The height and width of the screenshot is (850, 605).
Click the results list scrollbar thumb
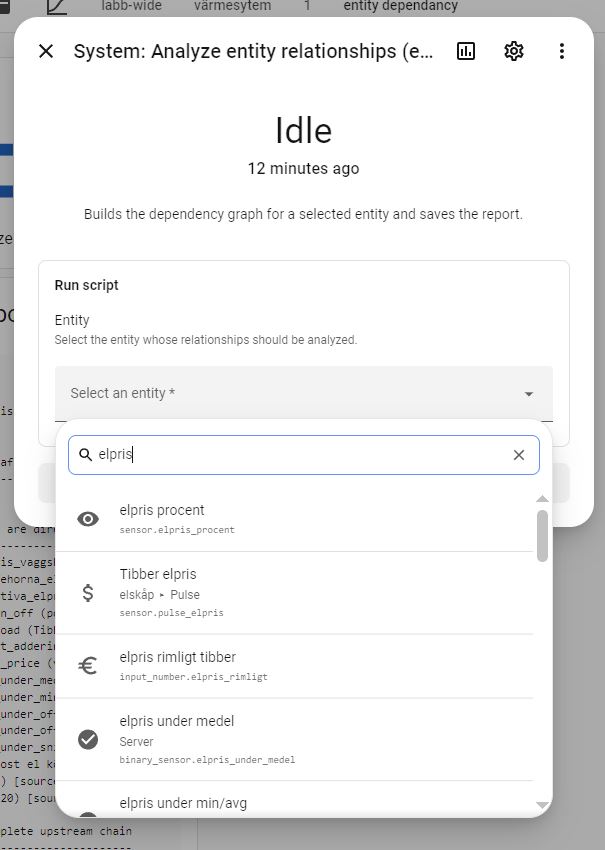click(542, 536)
